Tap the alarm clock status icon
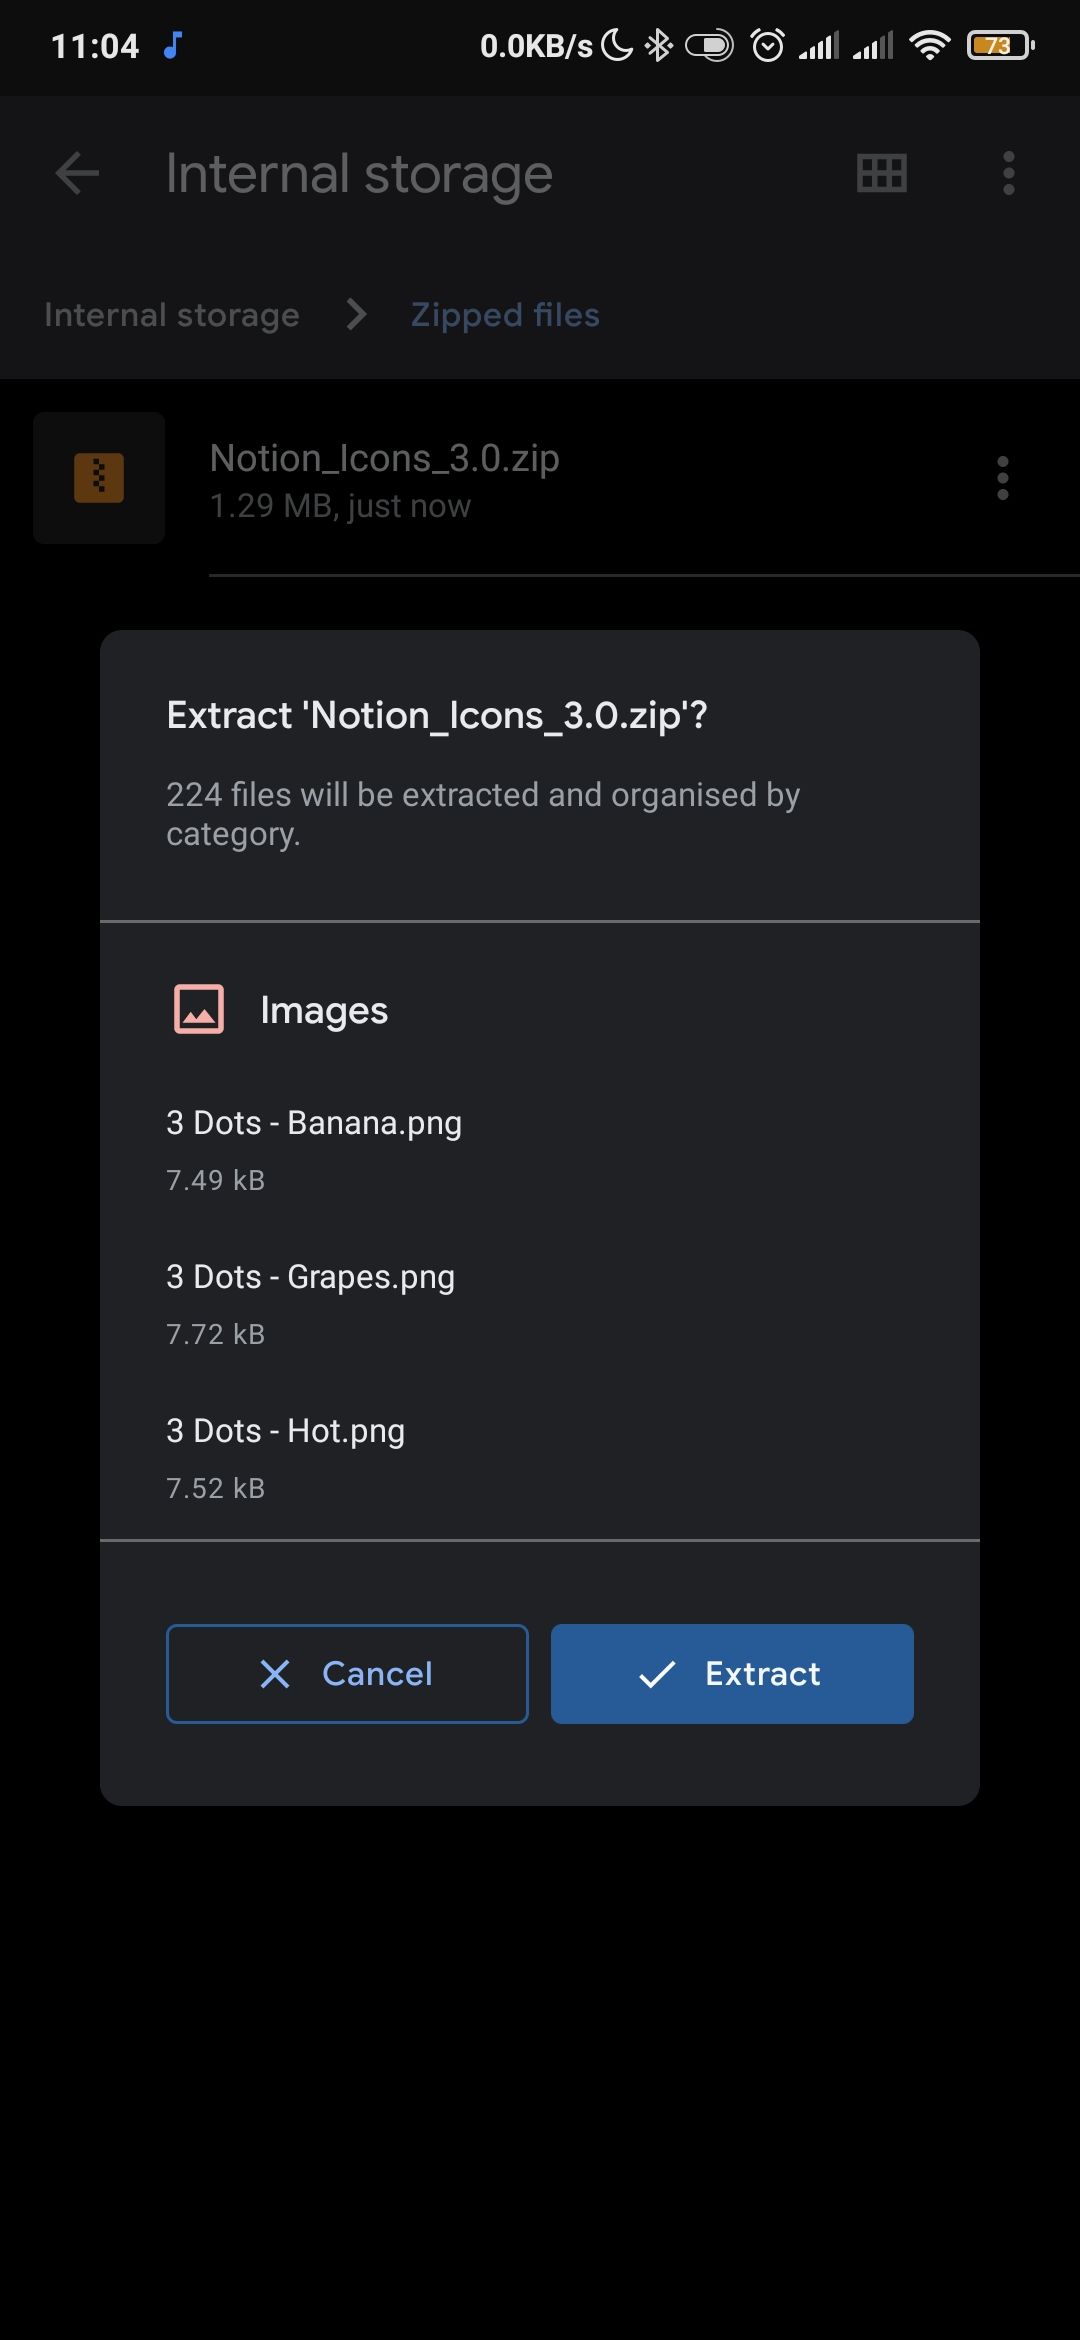The width and height of the screenshot is (1080, 2340). (767, 45)
